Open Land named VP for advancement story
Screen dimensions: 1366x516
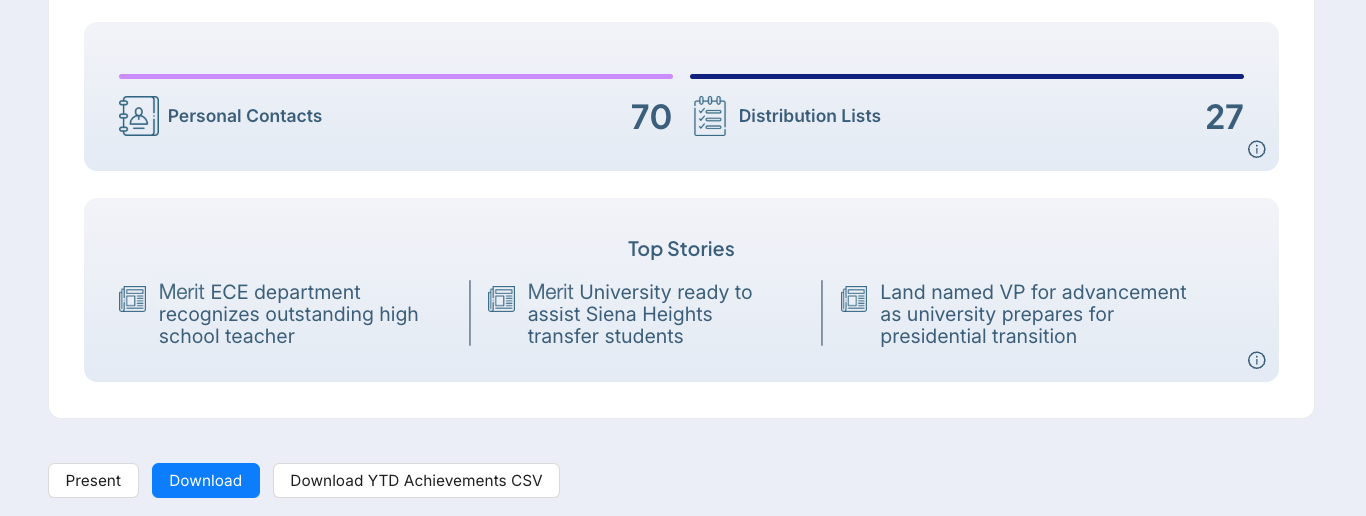click(1033, 314)
